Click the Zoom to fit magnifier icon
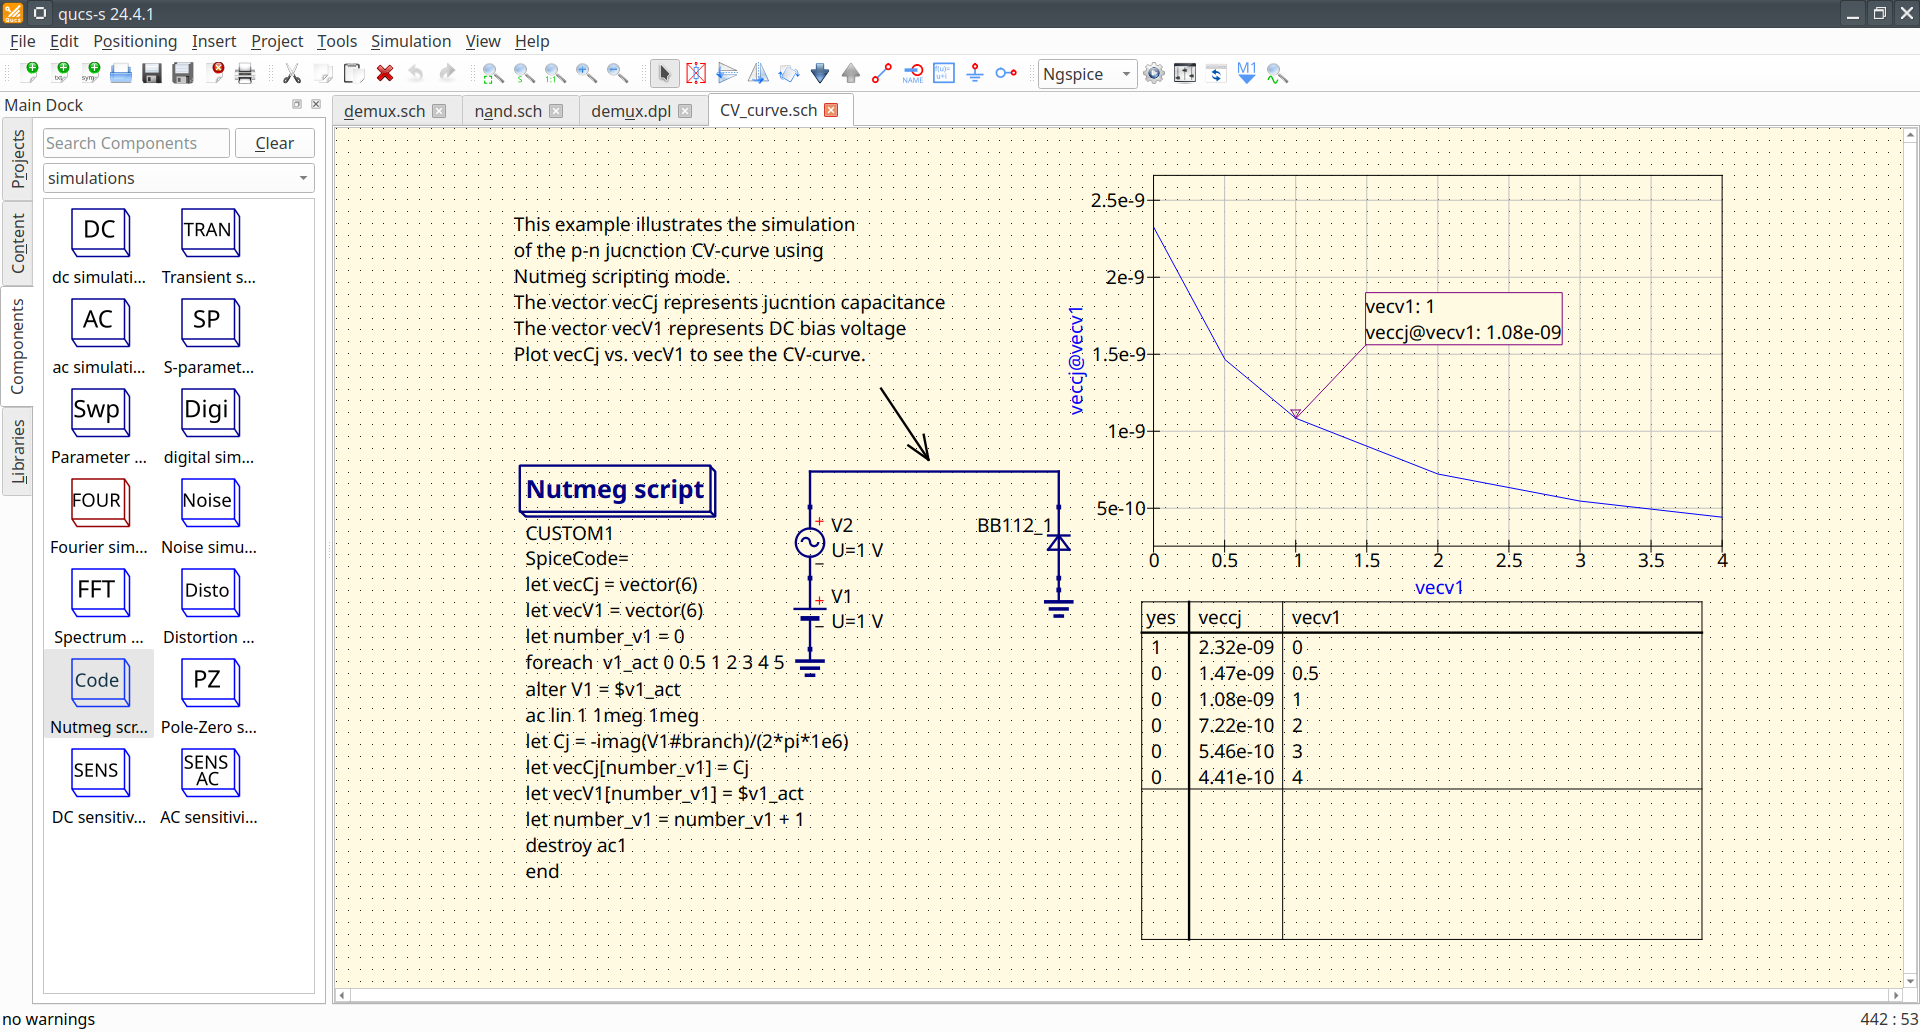 tap(493, 74)
